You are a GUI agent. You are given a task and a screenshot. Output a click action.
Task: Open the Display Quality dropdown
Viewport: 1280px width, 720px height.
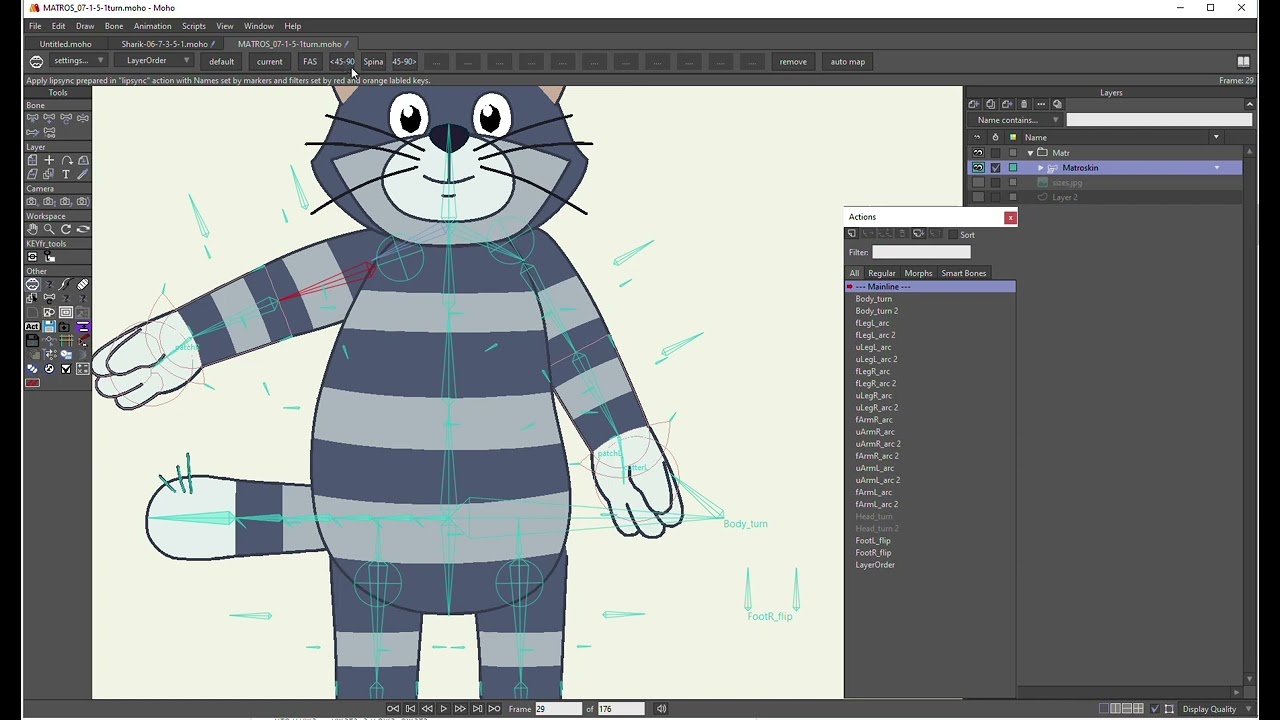point(1216,709)
